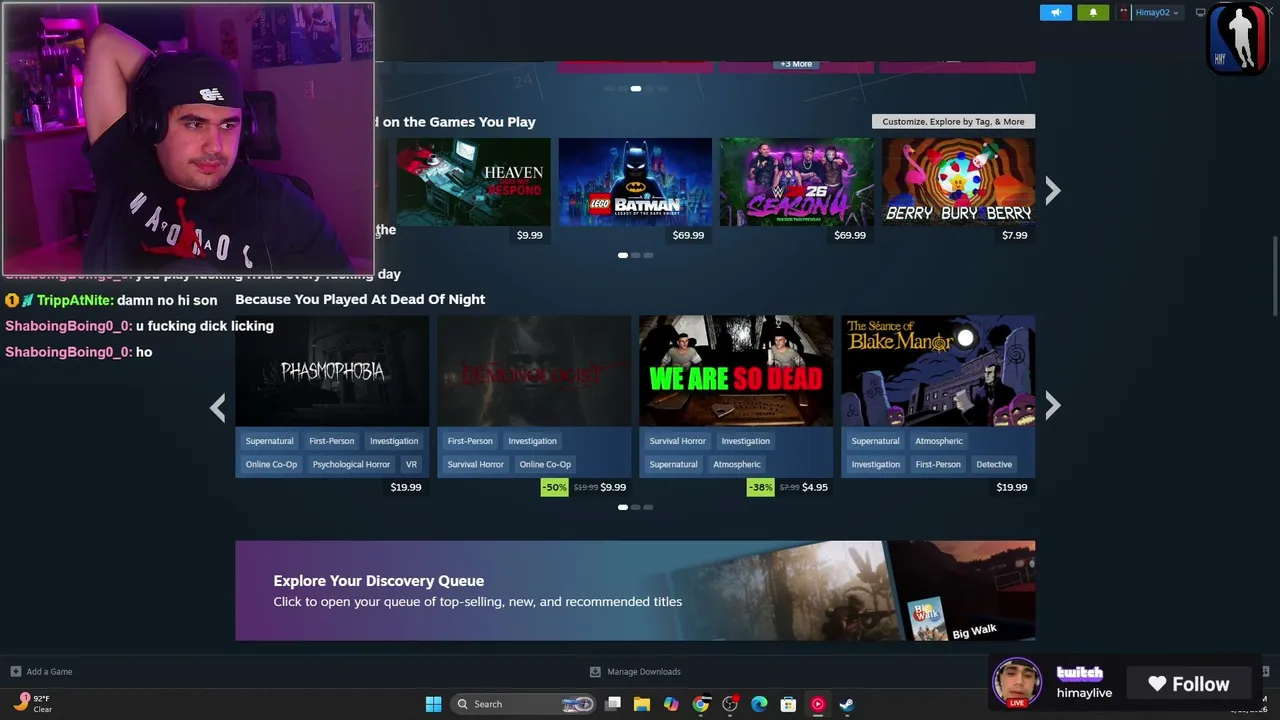The image size is (1280, 720).
Task: Click the $7.99 price under Berry Bury Berry
Action: pos(1014,235)
